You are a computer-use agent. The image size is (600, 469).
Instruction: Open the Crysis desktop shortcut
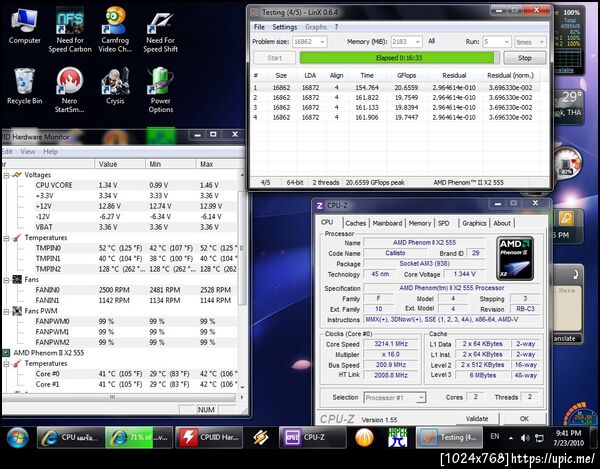point(115,86)
